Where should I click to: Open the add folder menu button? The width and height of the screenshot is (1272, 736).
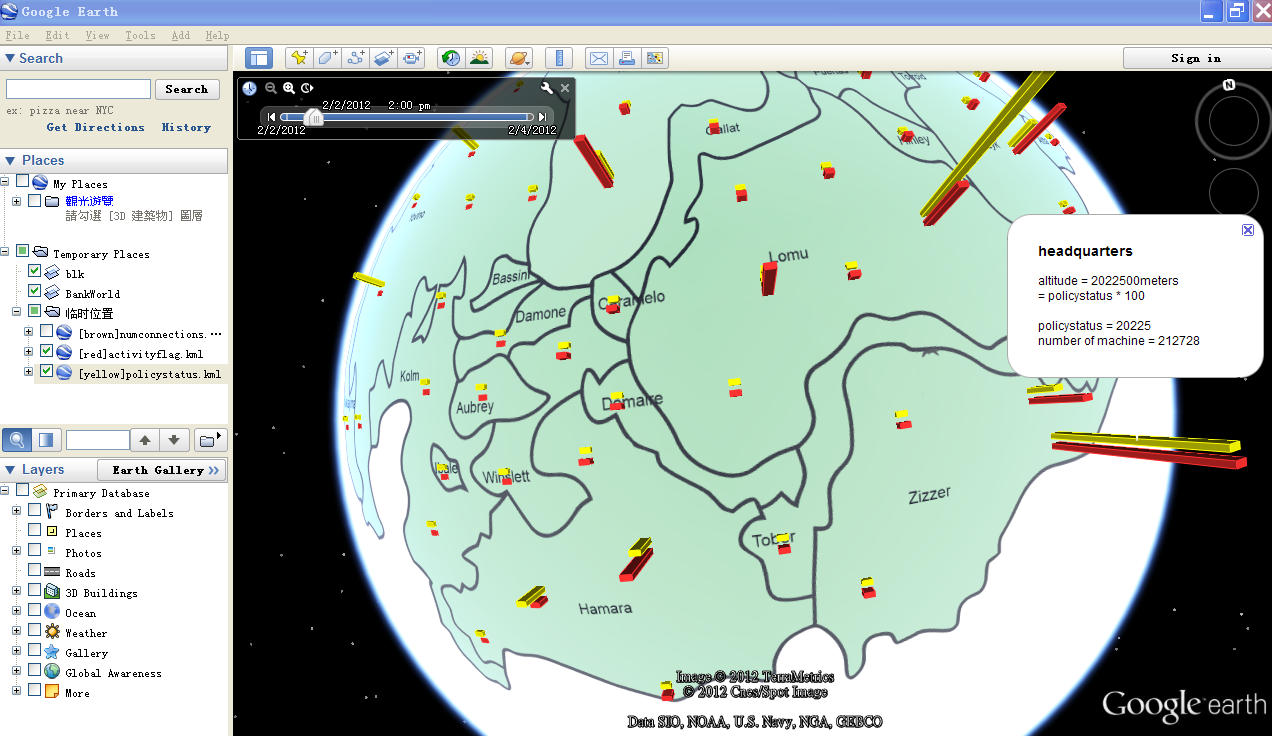coord(210,440)
